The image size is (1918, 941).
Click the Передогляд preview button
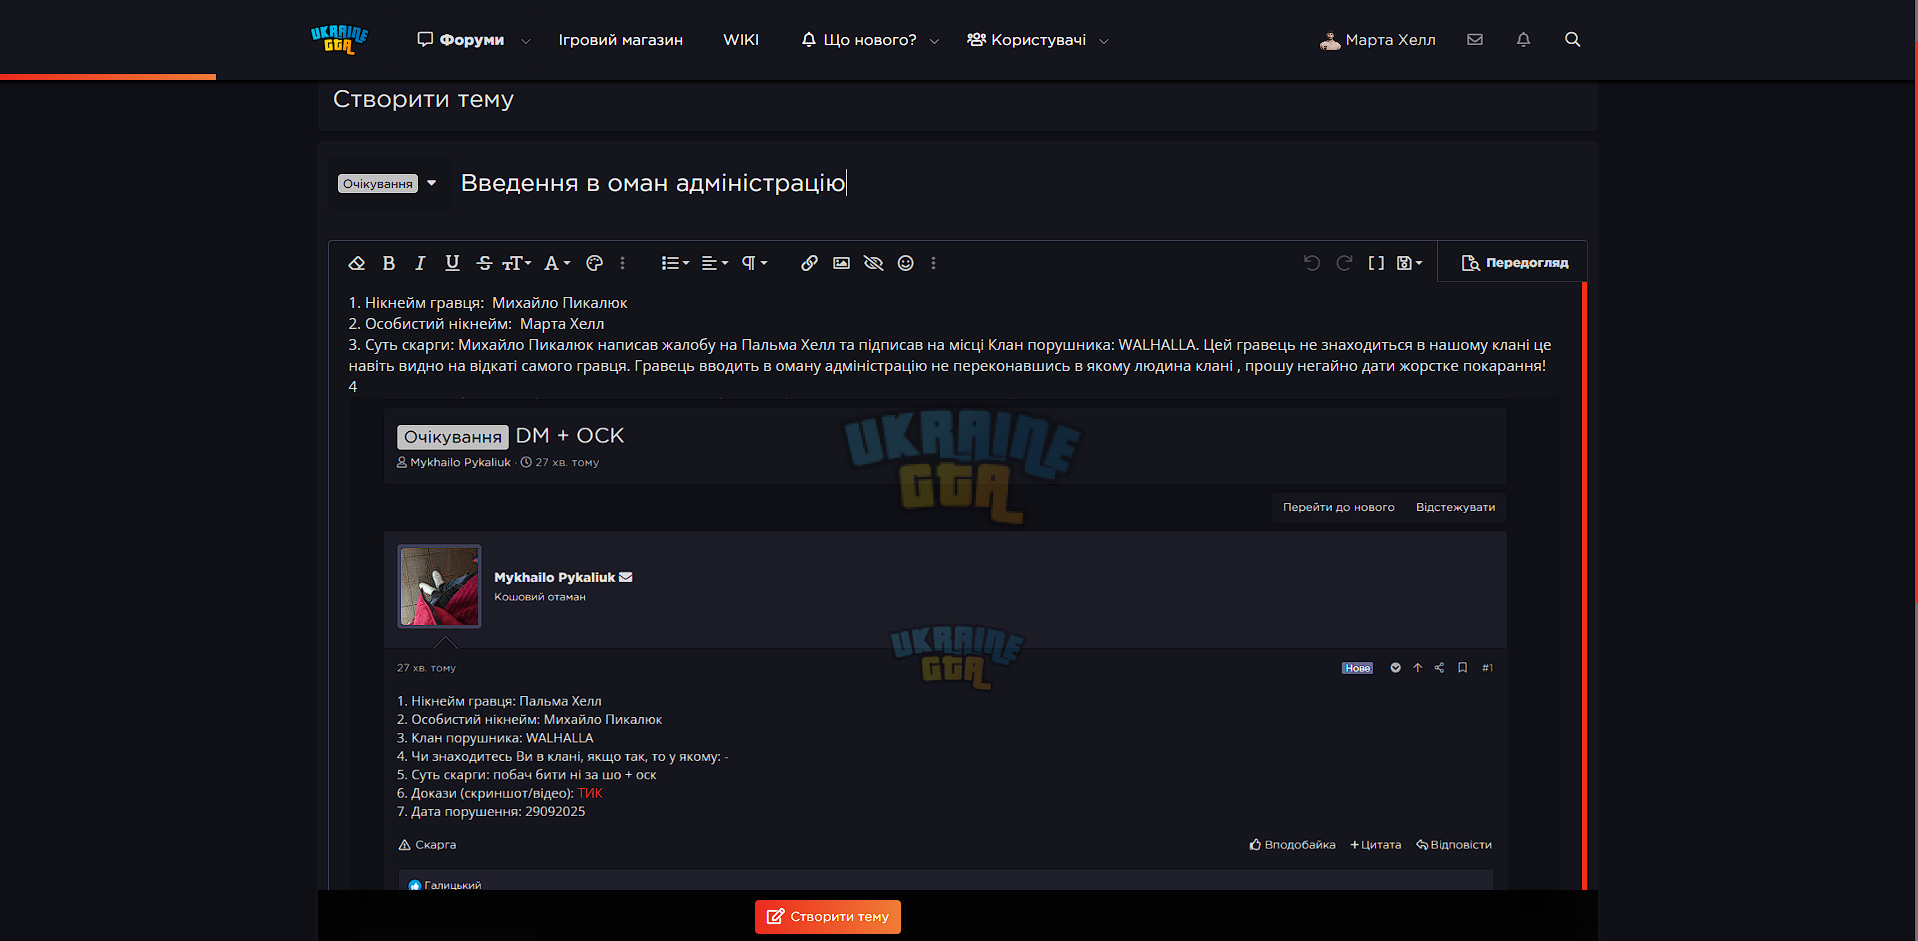(1514, 263)
